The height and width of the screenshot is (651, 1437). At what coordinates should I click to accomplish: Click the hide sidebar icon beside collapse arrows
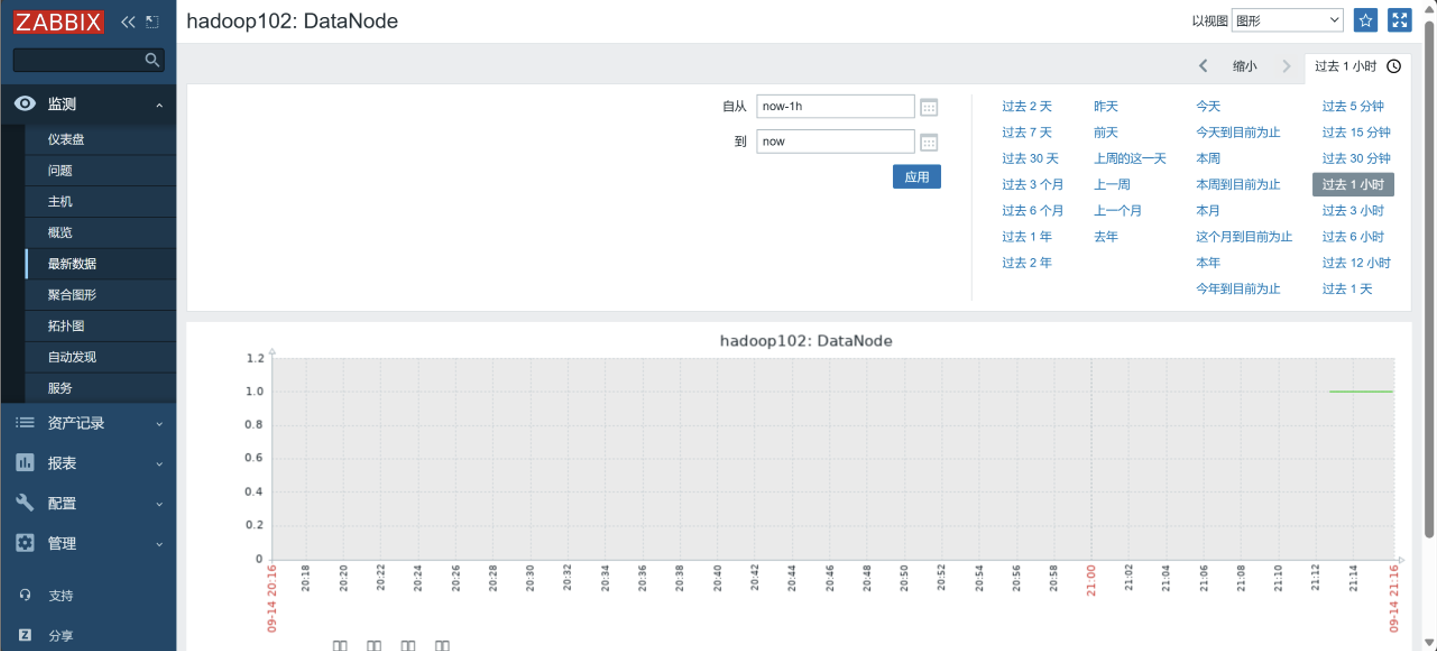tap(152, 21)
